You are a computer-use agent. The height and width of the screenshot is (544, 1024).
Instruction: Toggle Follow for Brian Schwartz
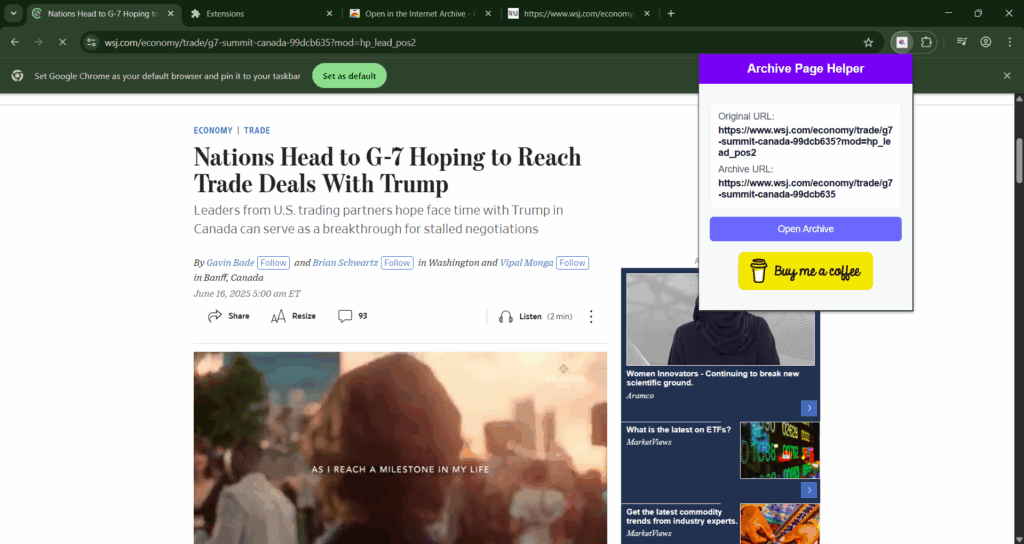tap(397, 263)
